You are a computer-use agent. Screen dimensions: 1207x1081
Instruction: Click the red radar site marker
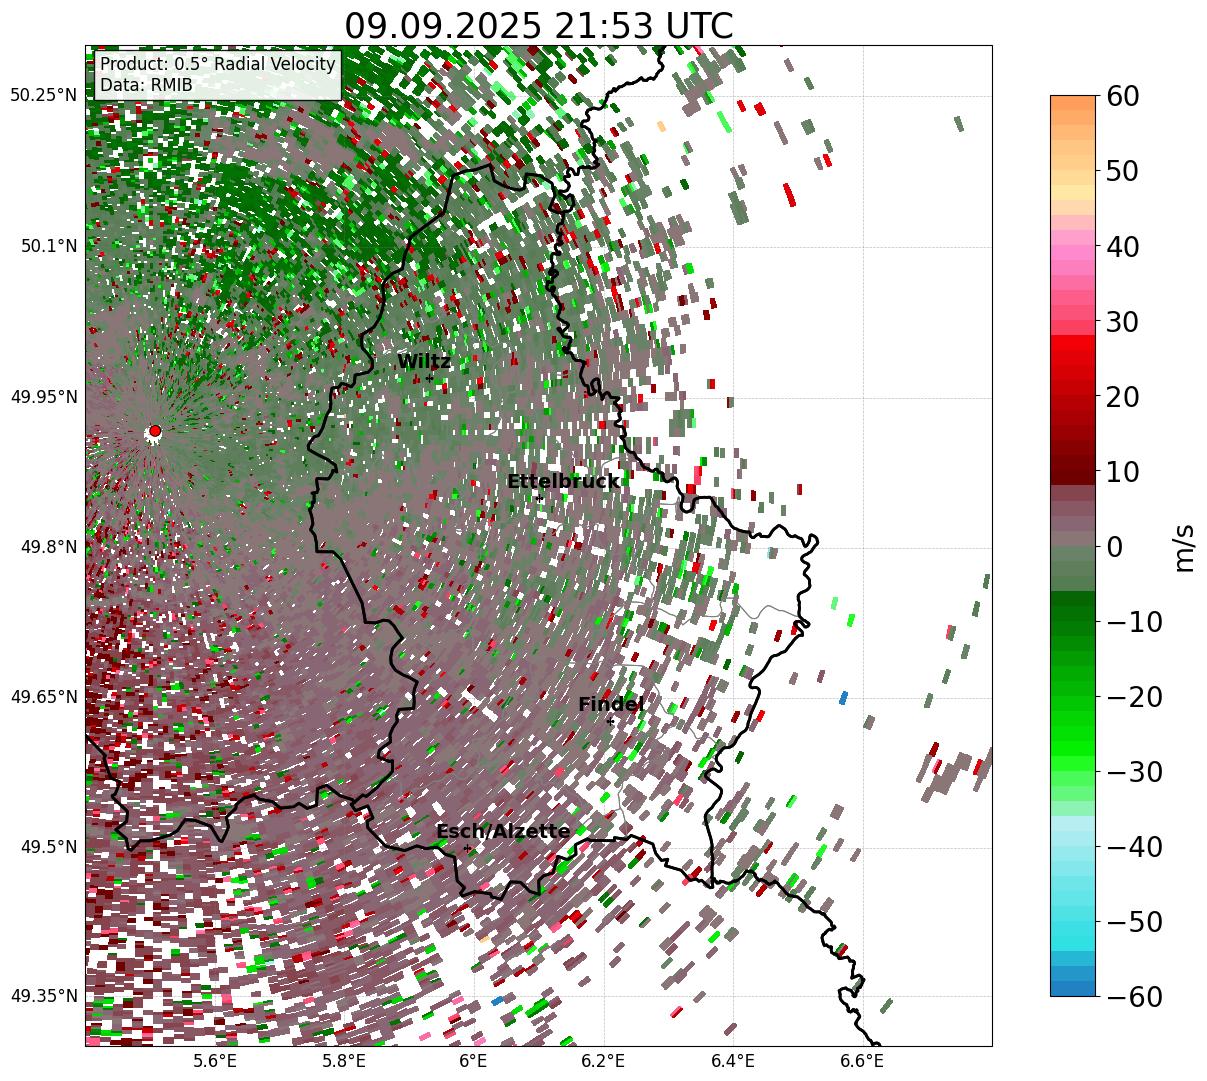click(x=154, y=431)
